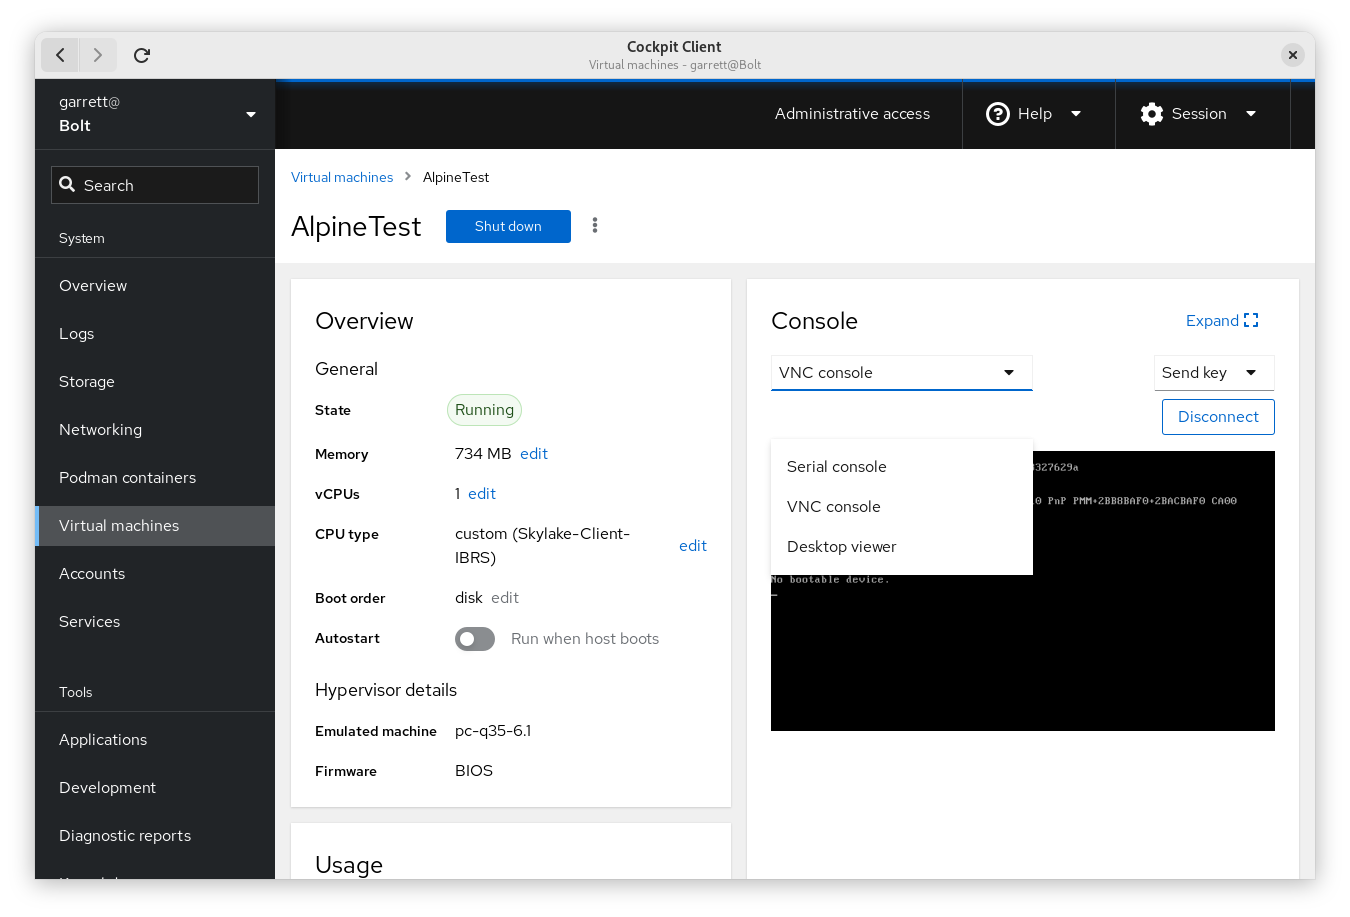The height and width of the screenshot is (917, 1350).
Task: Open the kebab menu next to Shut down
Action: 595,226
